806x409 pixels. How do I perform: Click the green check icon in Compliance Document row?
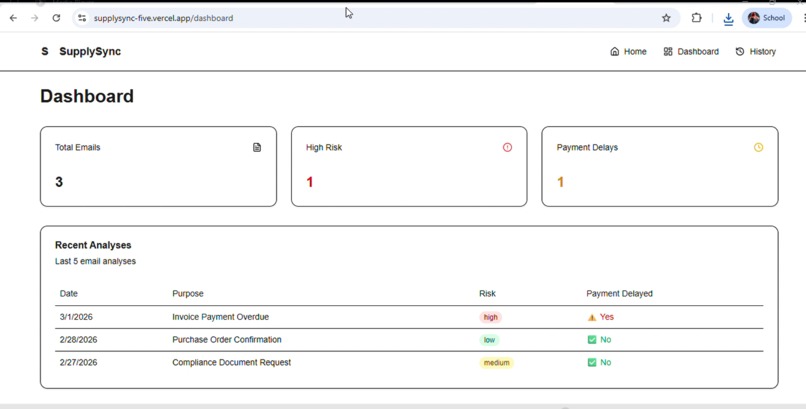coord(592,362)
